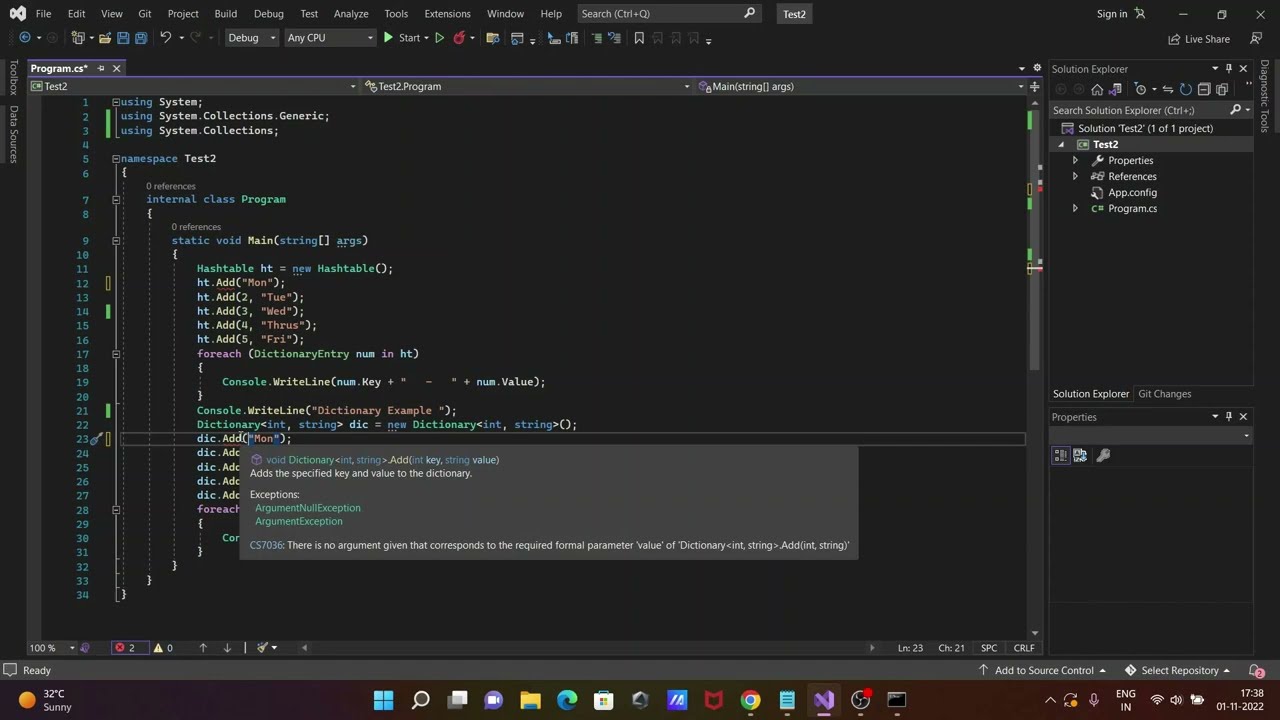1280x720 pixels.
Task: Click the Hot Reload flame icon
Action: [459, 38]
